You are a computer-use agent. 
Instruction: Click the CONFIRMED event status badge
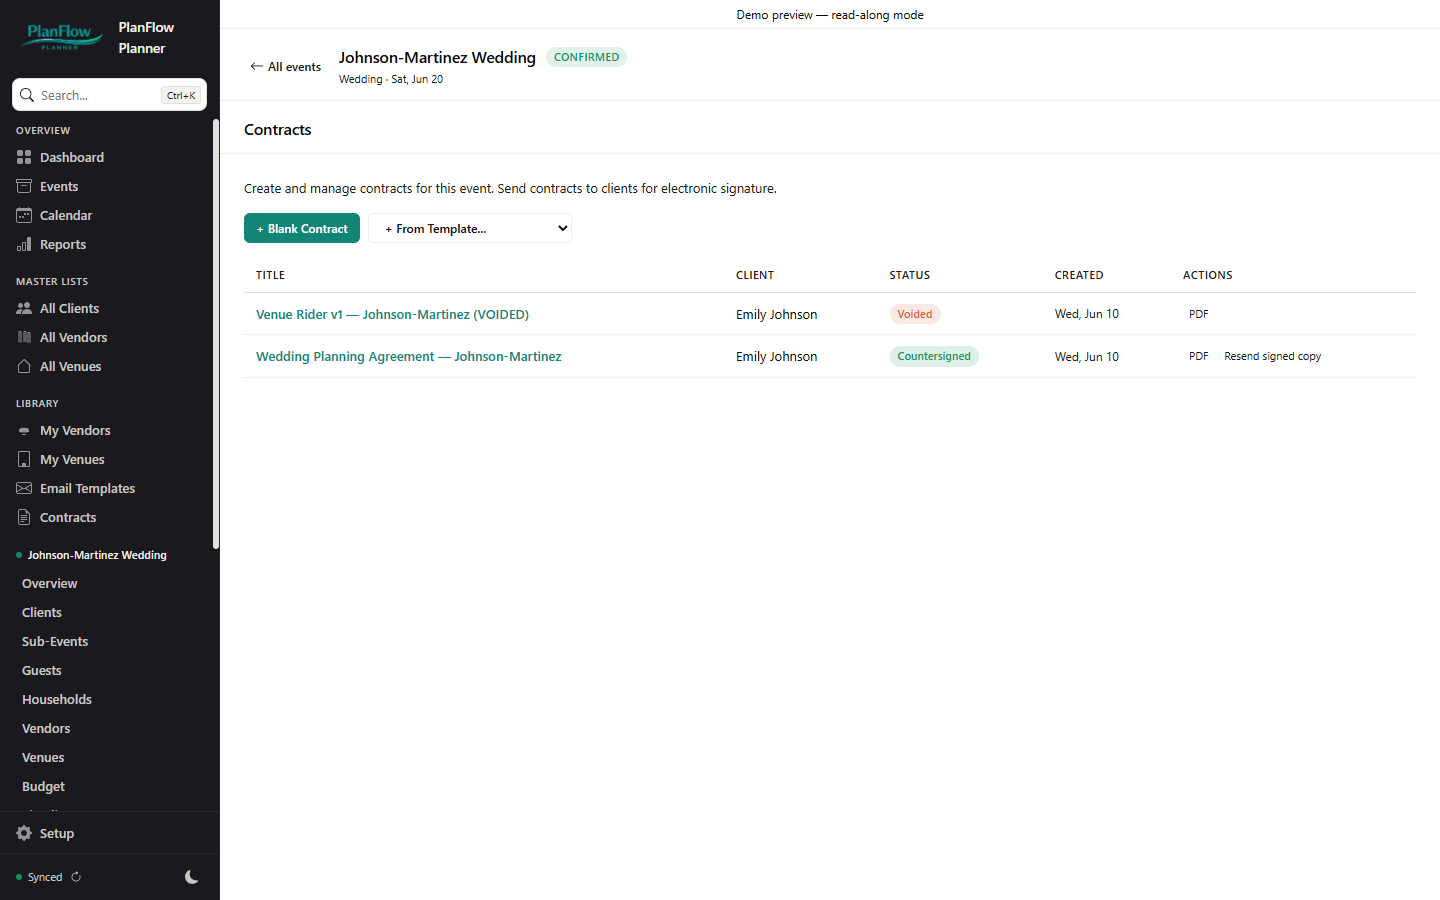[x=586, y=57]
